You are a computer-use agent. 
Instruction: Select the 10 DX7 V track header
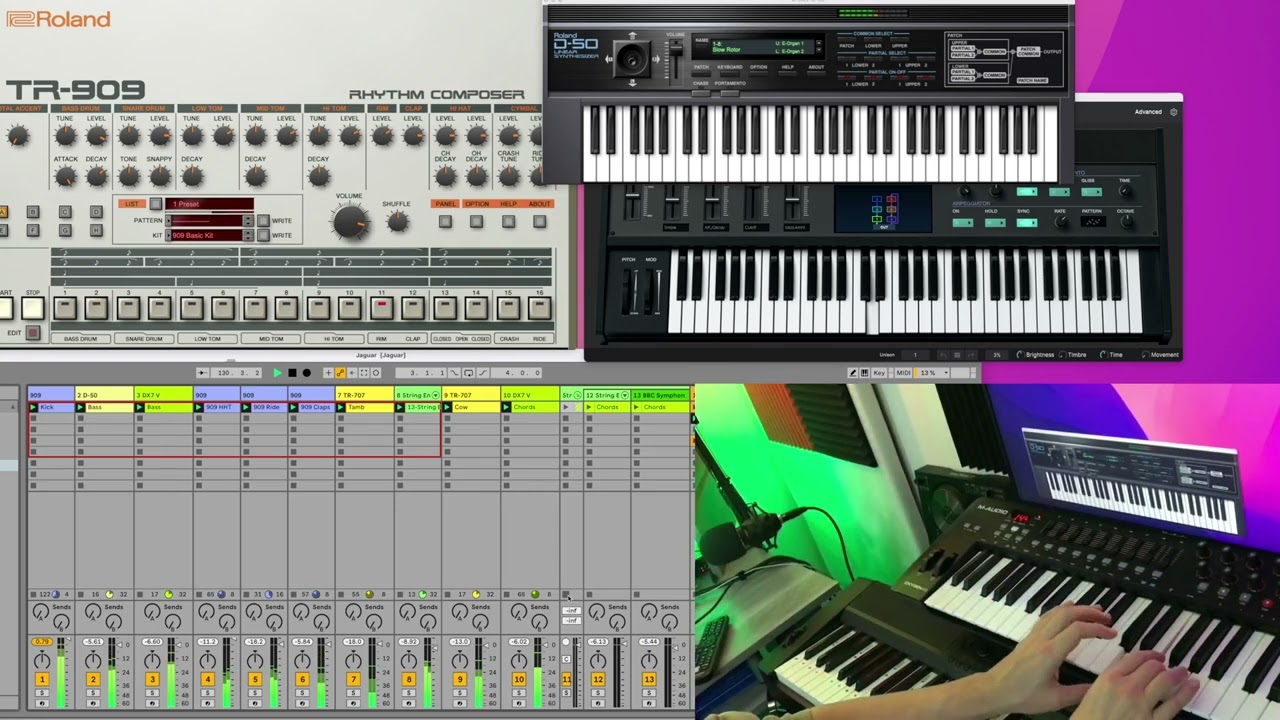(x=530, y=395)
